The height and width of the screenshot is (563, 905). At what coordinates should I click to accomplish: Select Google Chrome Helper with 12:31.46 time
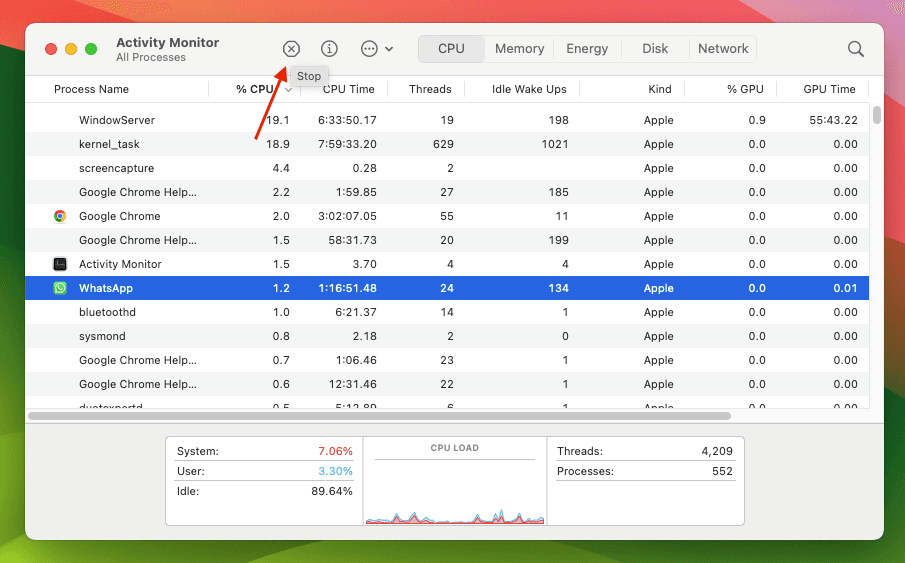pos(447,384)
